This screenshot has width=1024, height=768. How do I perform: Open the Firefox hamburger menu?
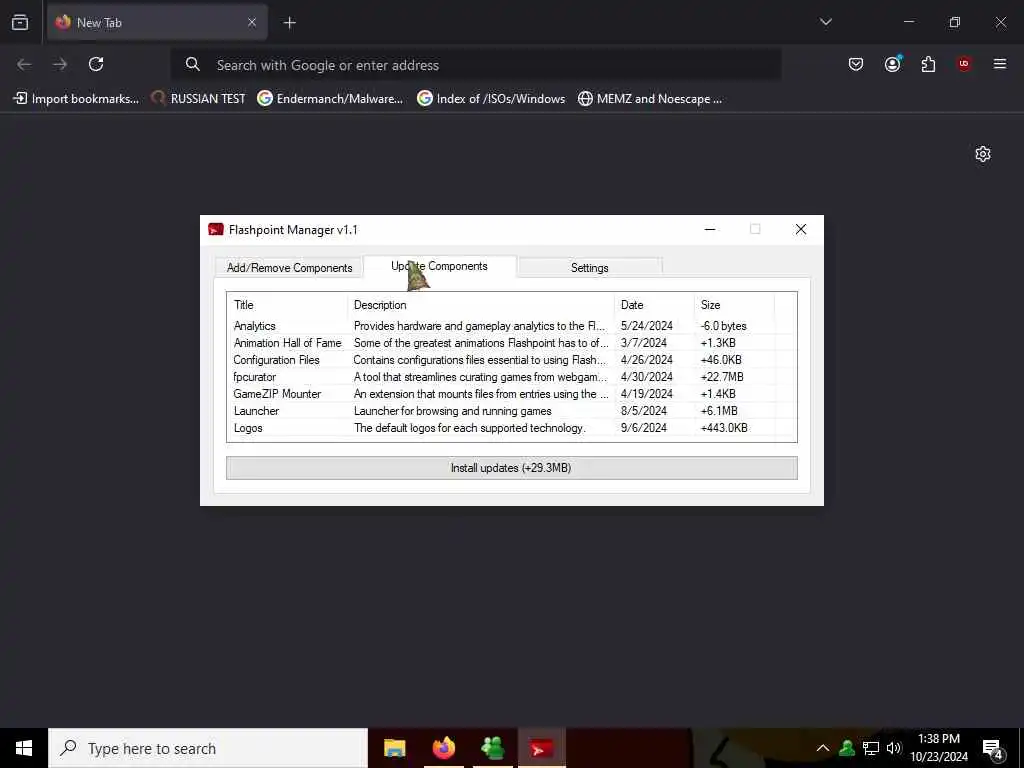click(x=1000, y=64)
